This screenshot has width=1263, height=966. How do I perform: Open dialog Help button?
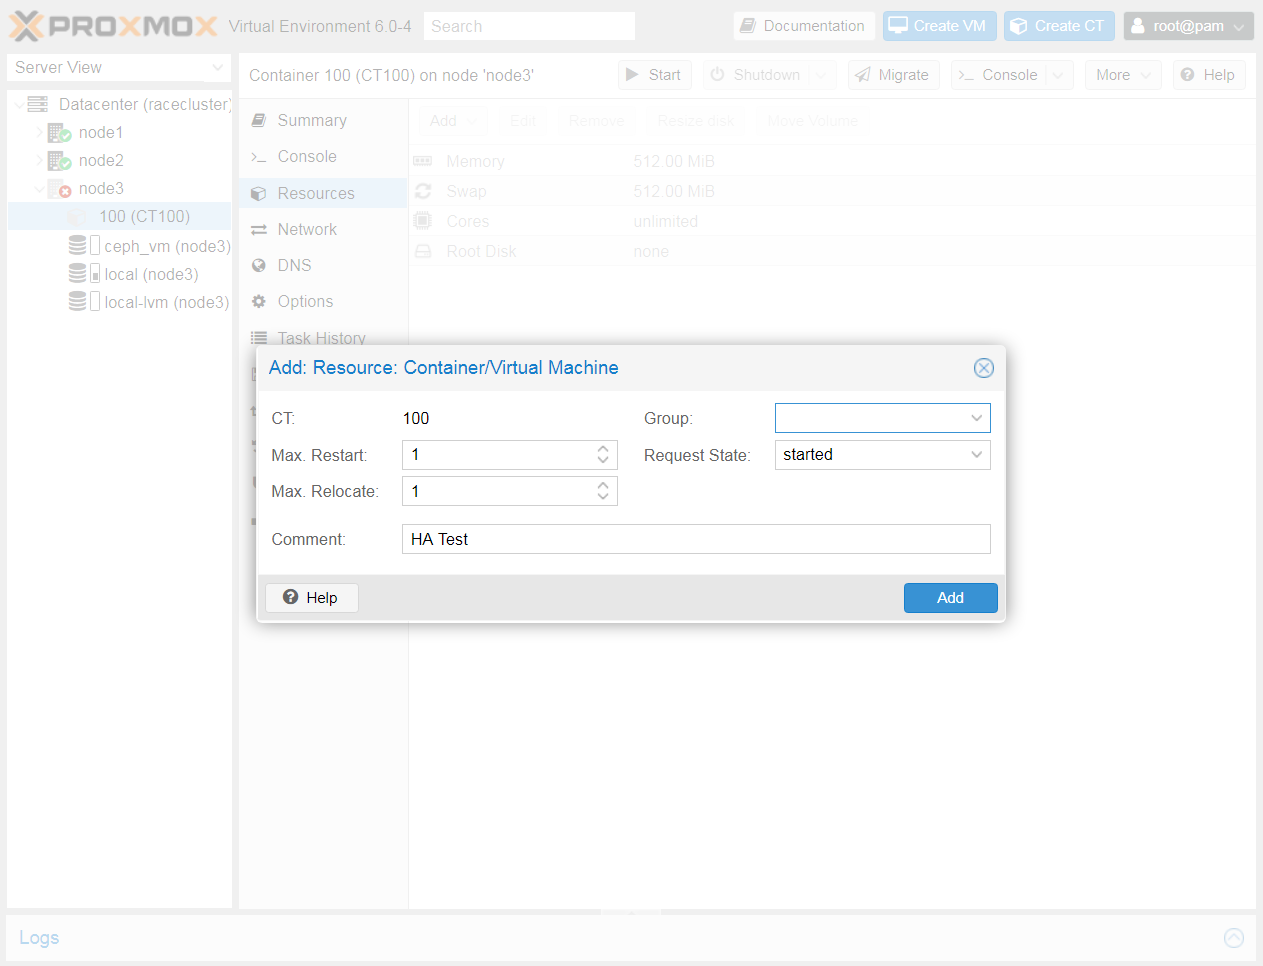click(311, 598)
